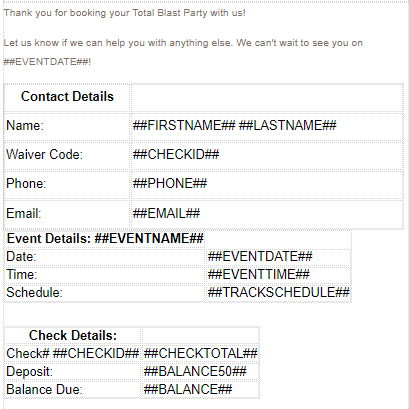The image size is (409, 409).
Task: Click the Schedule label cell
Action: pos(105,293)
